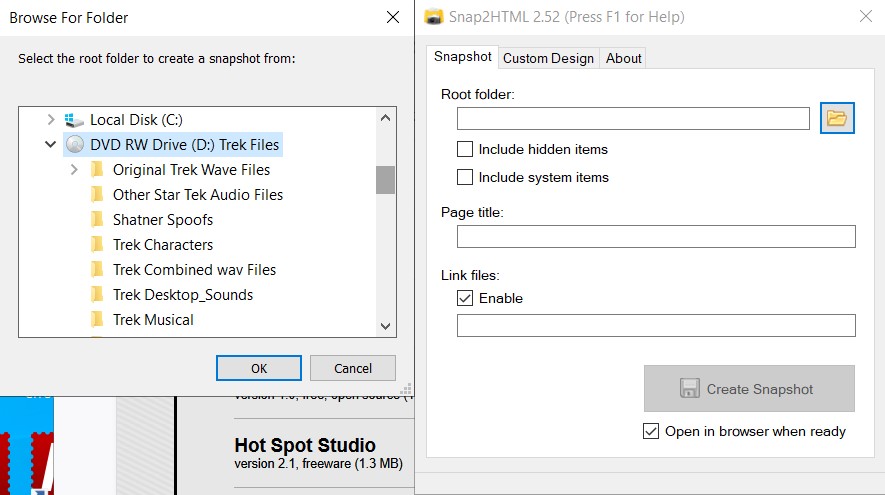
Task: Toggle Include system items checkbox
Action: click(465, 177)
